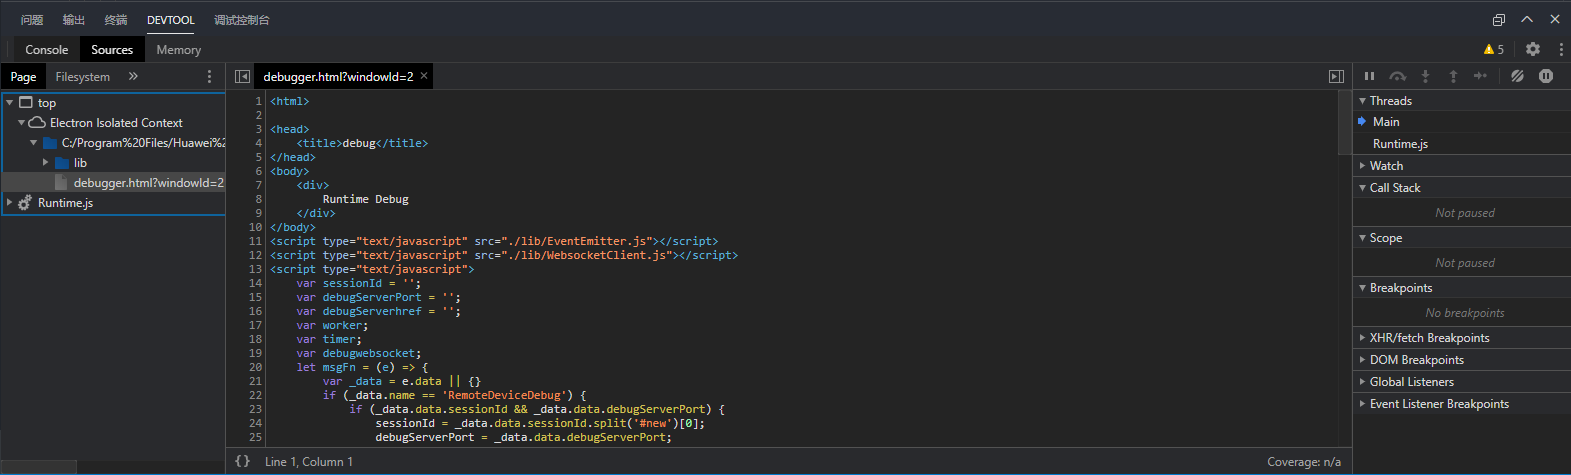The width and height of the screenshot is (1571, 475).
Task: Expand the lib folder
Action: pyautogui.click(x=46, y=162)
